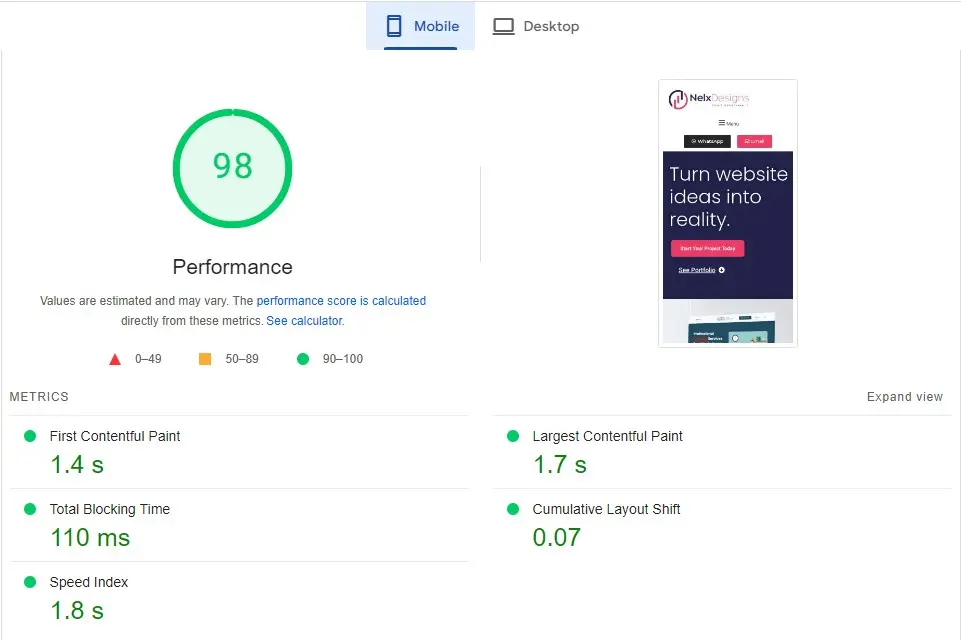Click the green dot beside Cumulative Layout Shift
The height and width of the screenshot is (640, 961).
(x=515, y=510)
